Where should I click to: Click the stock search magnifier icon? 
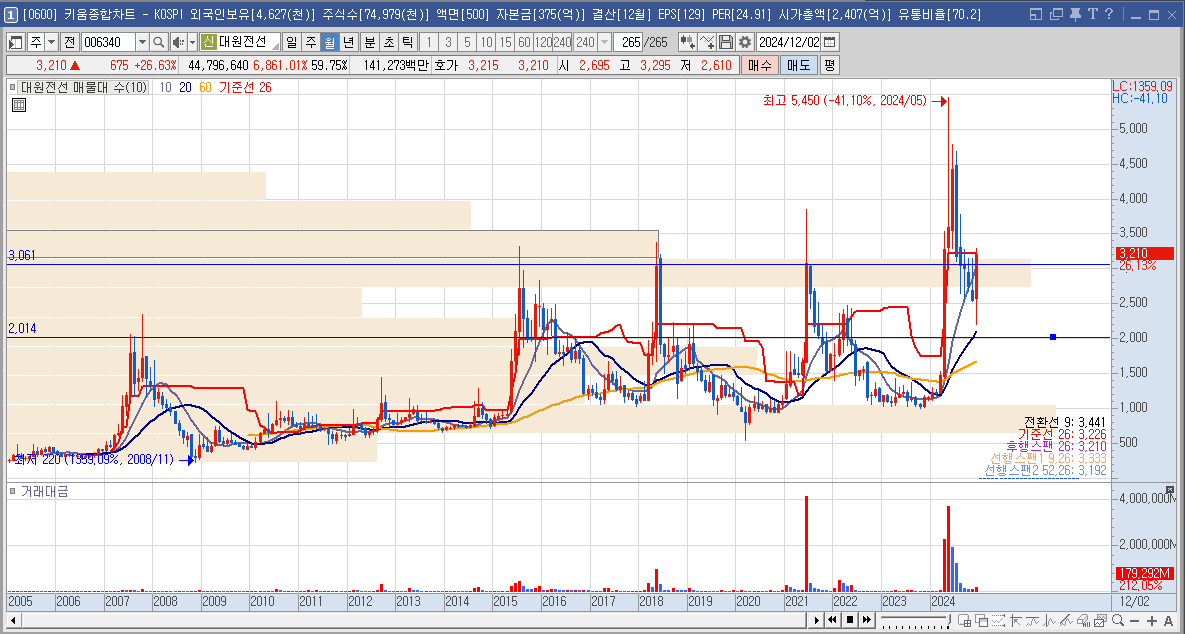pyautogui.click(x=158, y=42)
